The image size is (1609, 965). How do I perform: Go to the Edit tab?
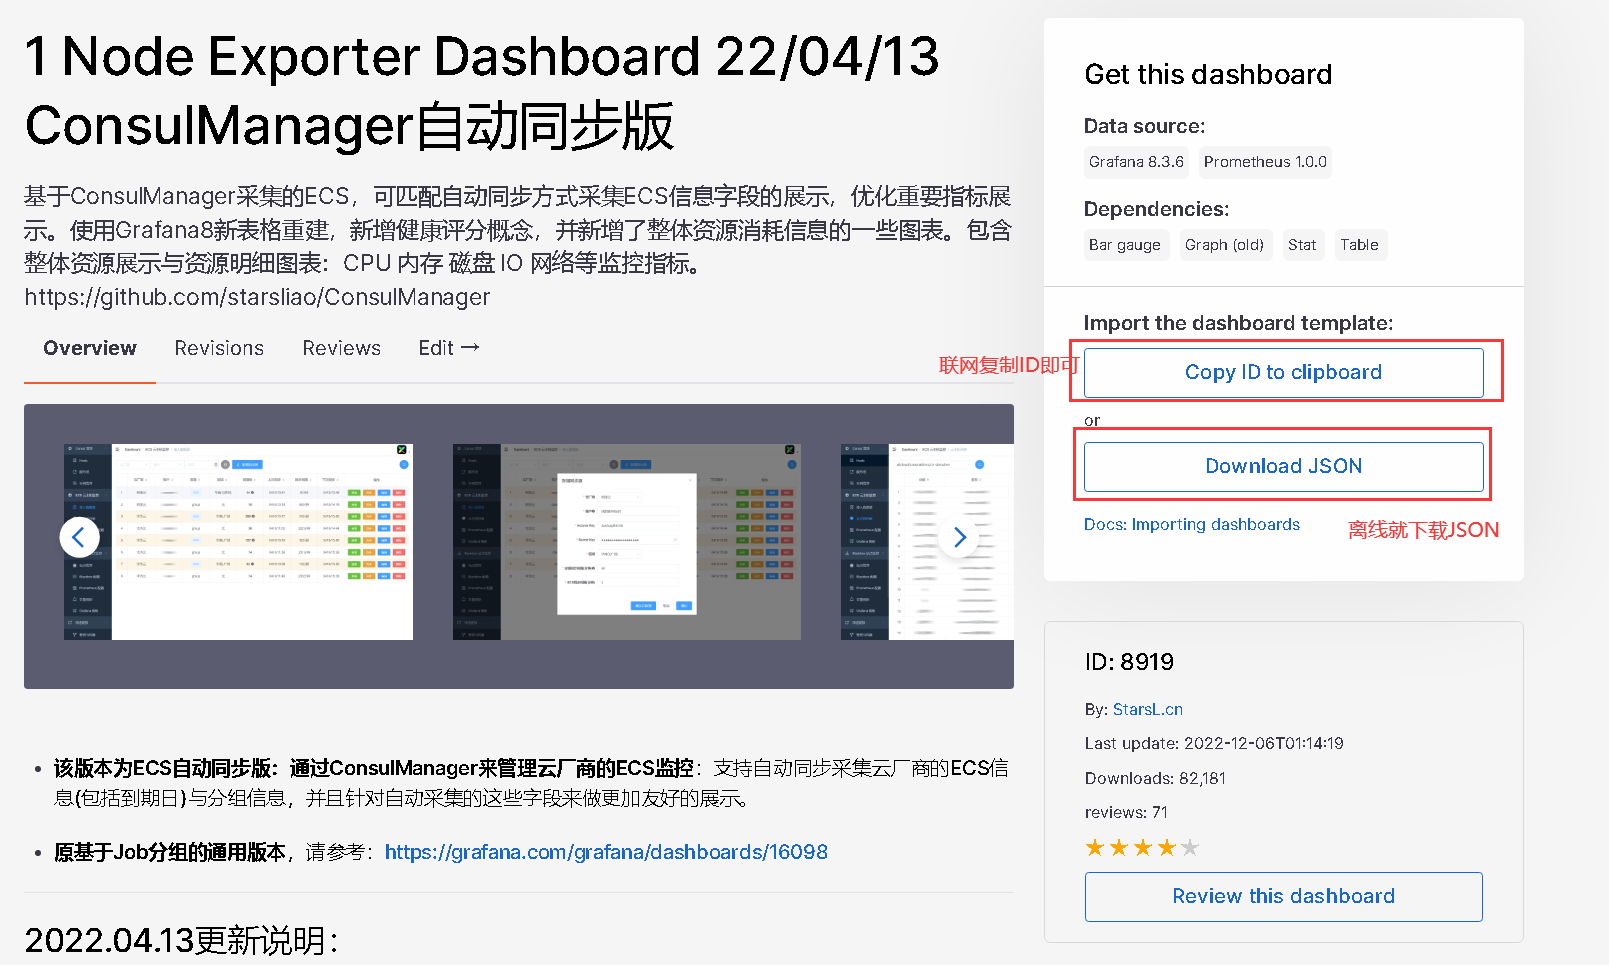[x=449, y=348]
